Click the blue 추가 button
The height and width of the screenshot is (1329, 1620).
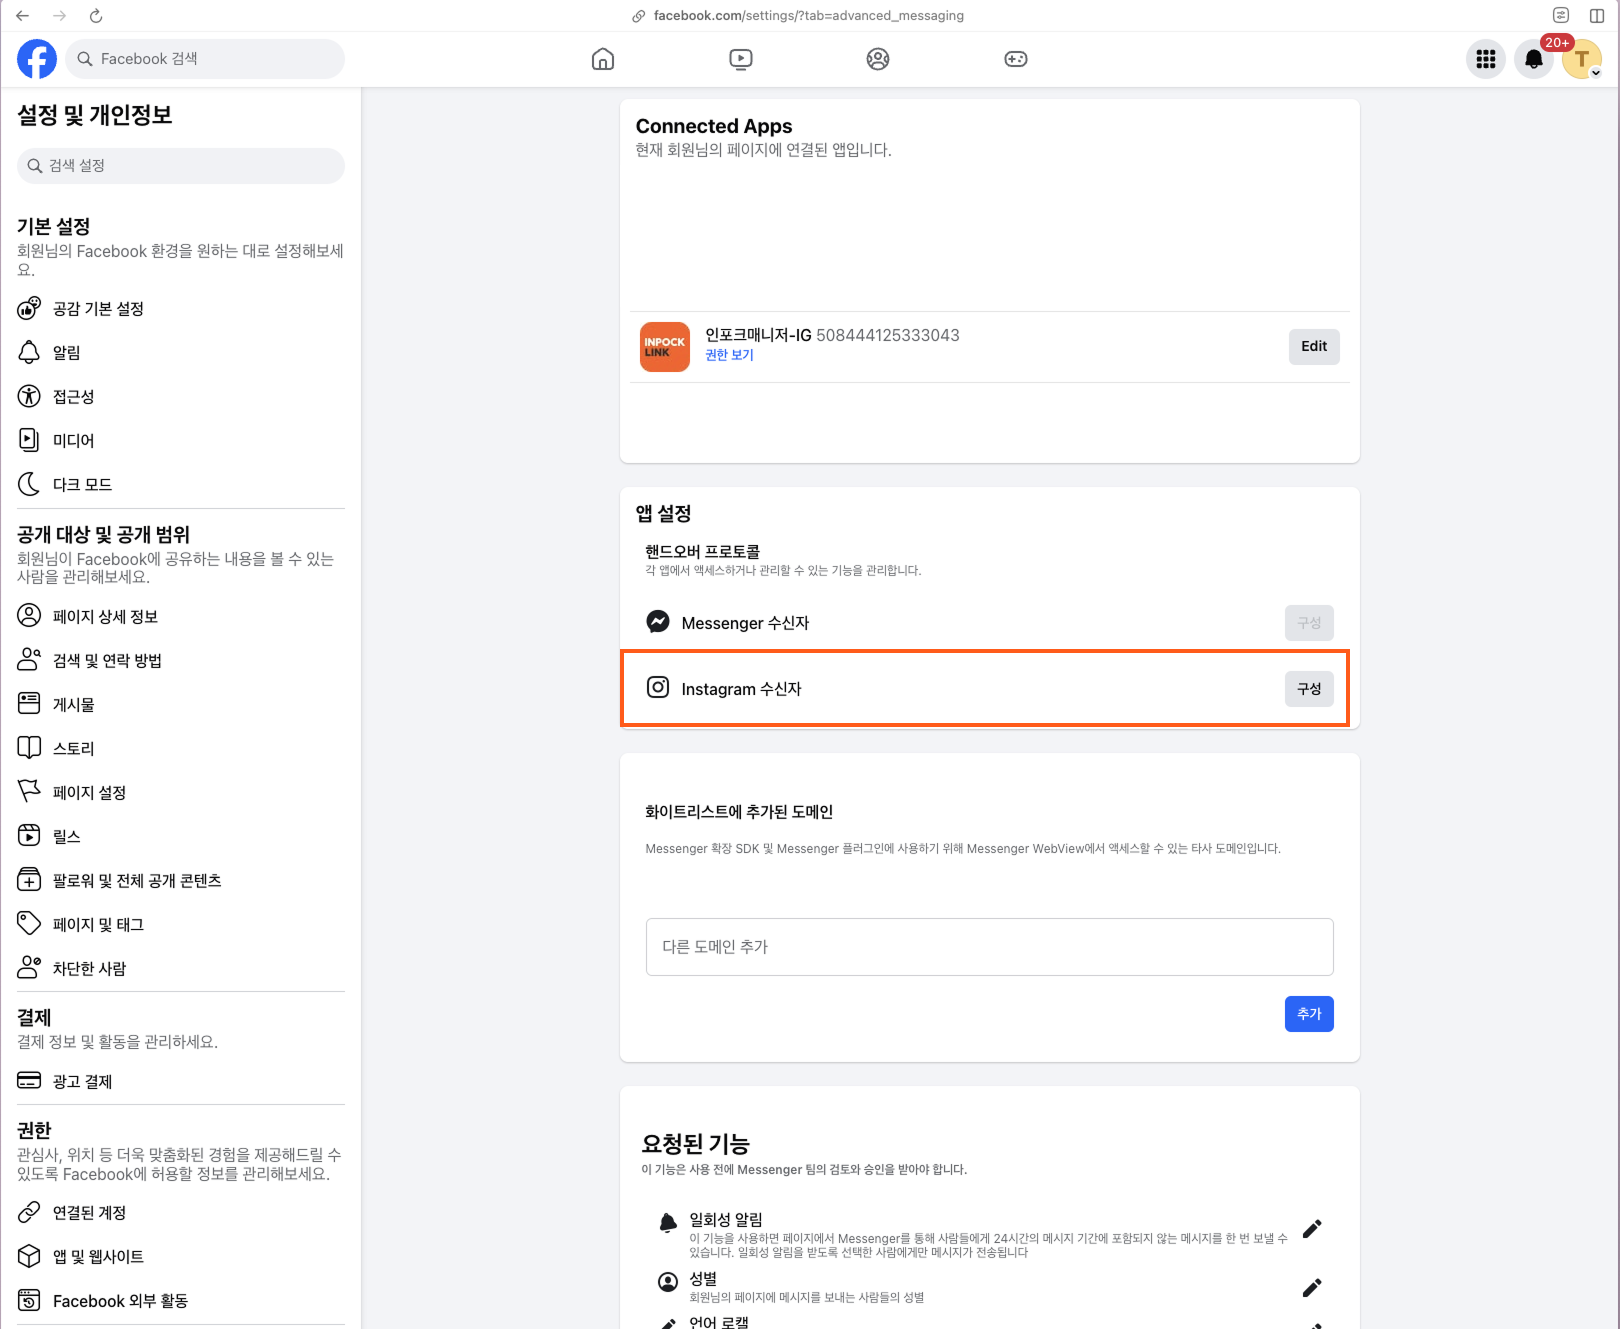(x=1309, y=1014)
